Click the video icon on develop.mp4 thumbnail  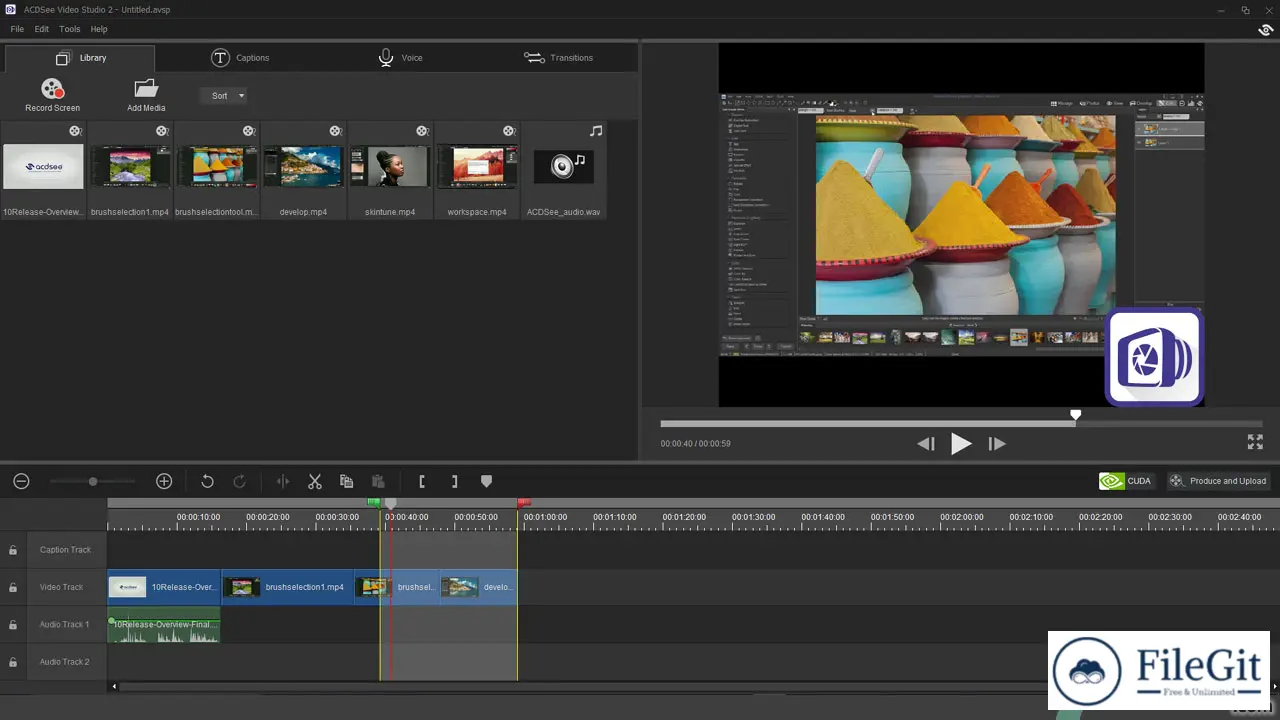pyautogui.click(x=335, y=131)
